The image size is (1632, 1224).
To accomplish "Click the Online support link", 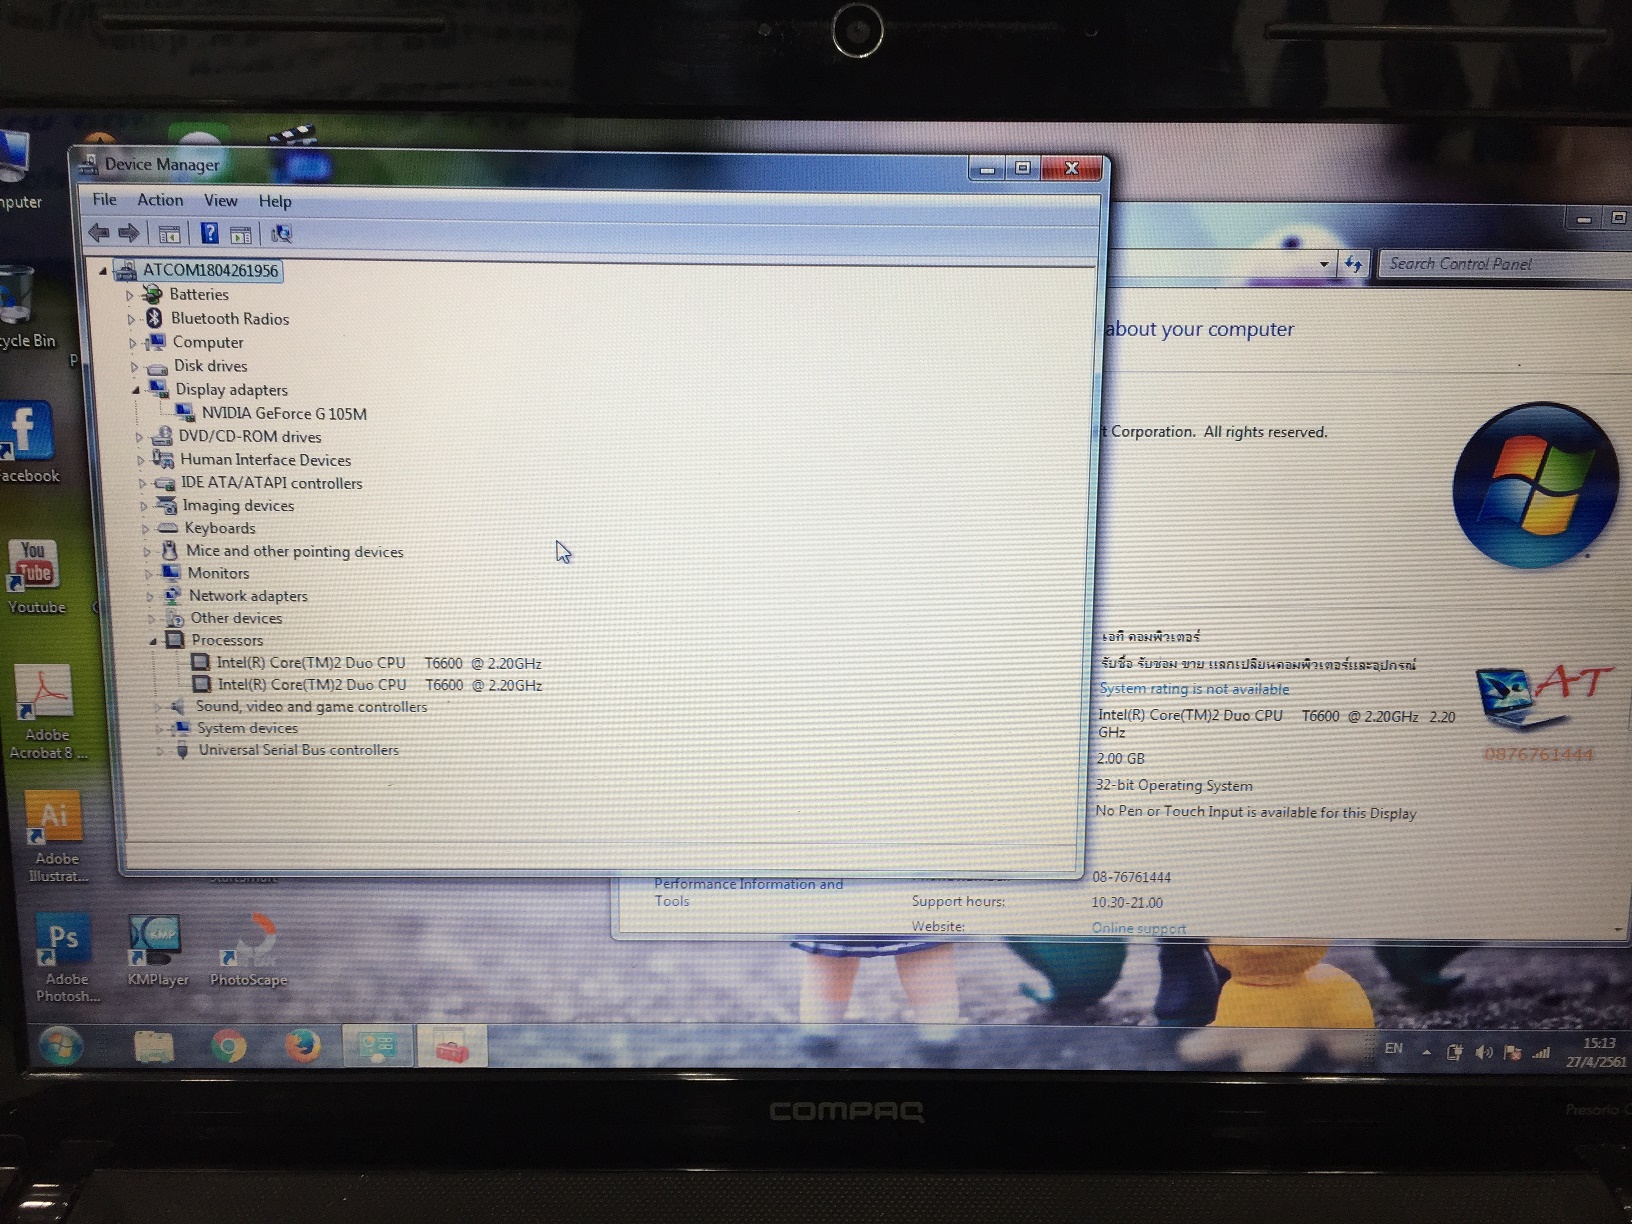I will pos(1137,927).
